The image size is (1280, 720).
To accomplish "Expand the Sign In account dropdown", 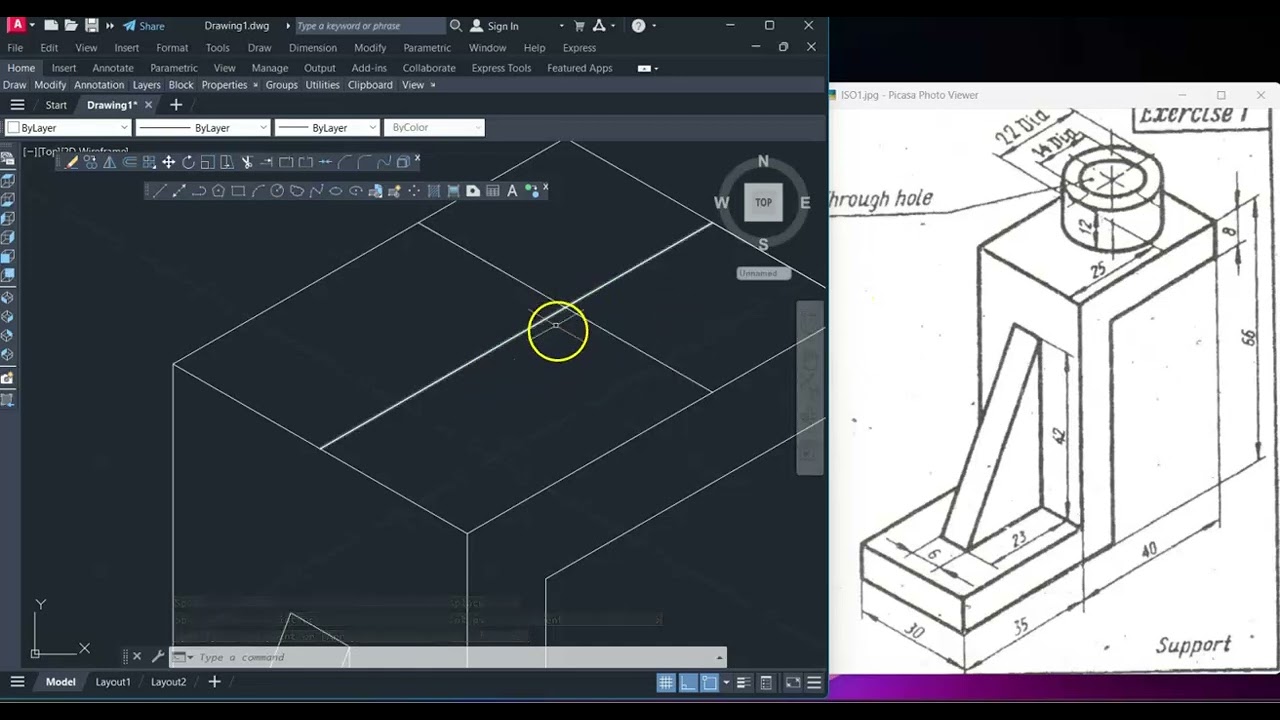I will click(561, 26).
